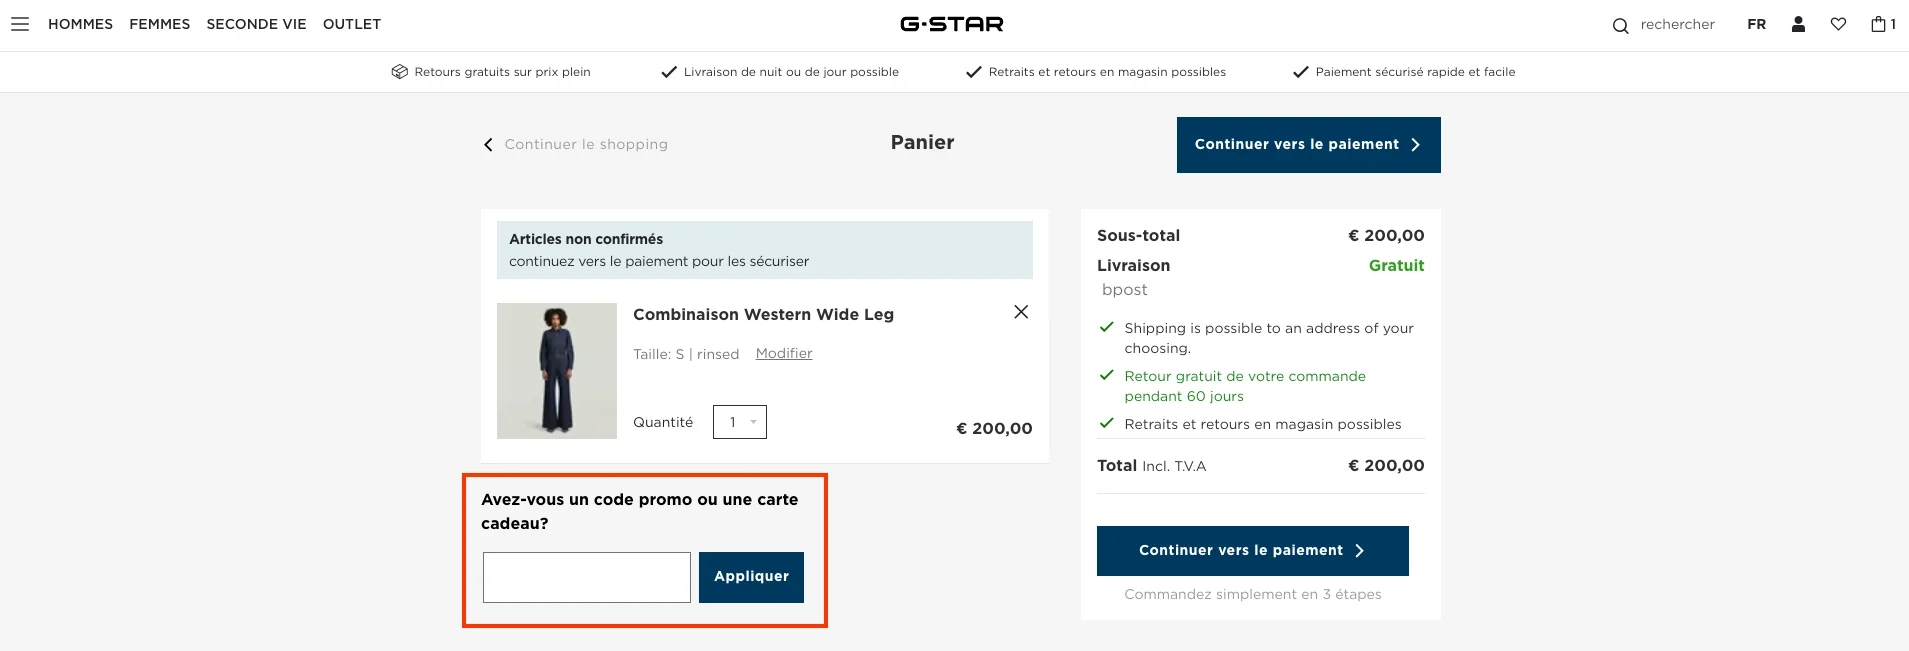Select the FEMMES menu item
Viewport: 1909px width, 651px height.
pyautogui.click(x=159, y=24)
